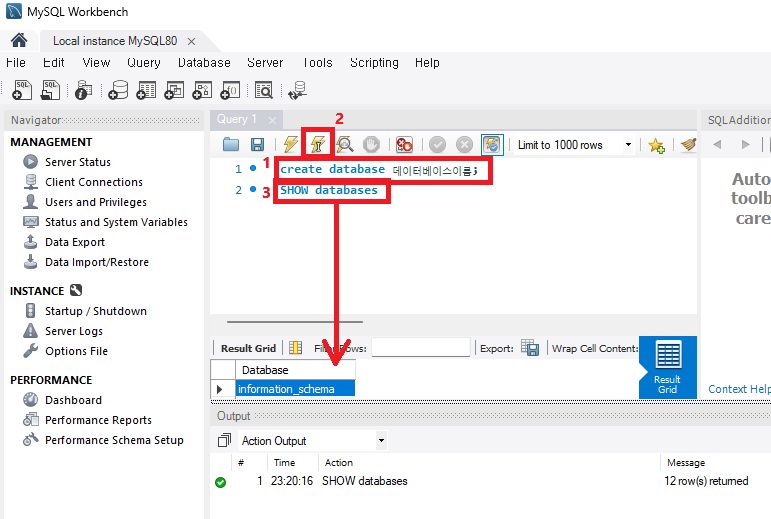
Task: Sort by the Database column header
Action: [295, 370]
